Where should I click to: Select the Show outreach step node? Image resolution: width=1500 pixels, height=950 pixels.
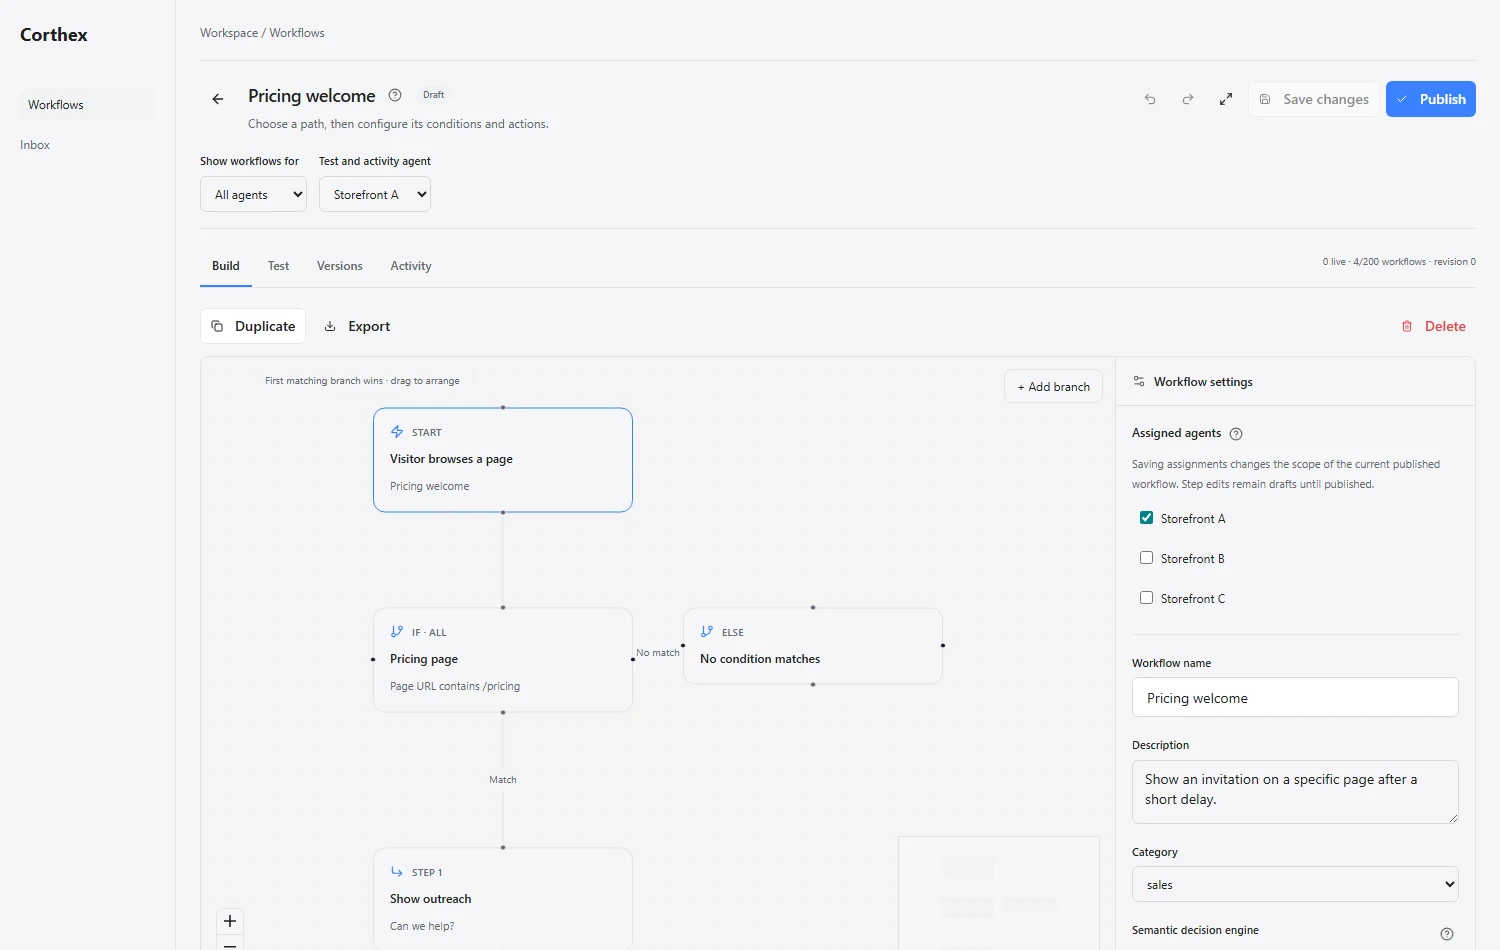[x=503, y=899]
